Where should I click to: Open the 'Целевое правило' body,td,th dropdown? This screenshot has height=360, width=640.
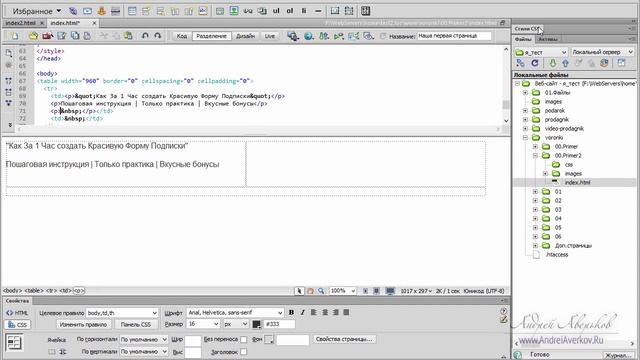pyautogui.click(x=122, y=313)
